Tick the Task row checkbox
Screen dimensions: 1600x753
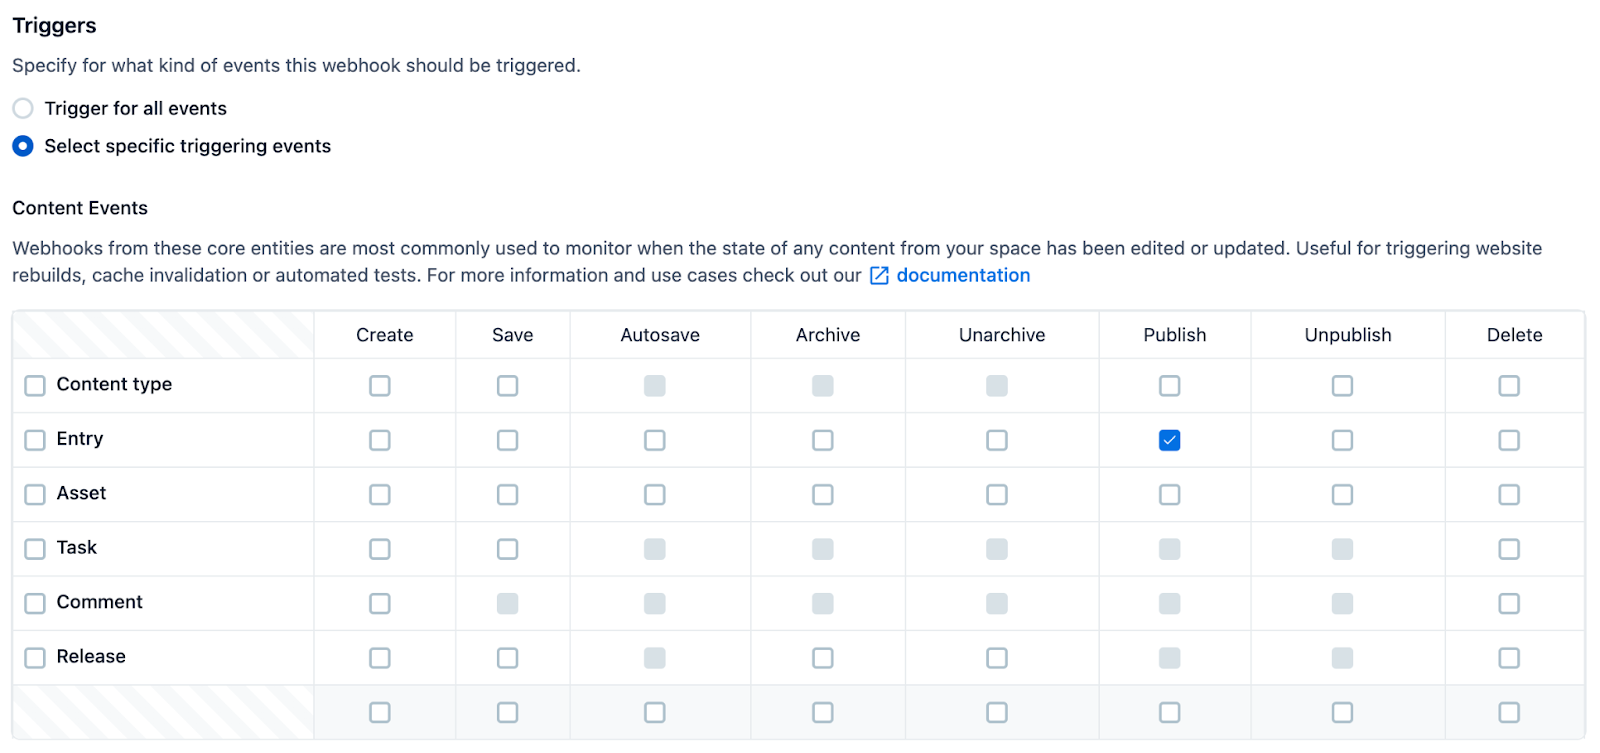[35, 549]
